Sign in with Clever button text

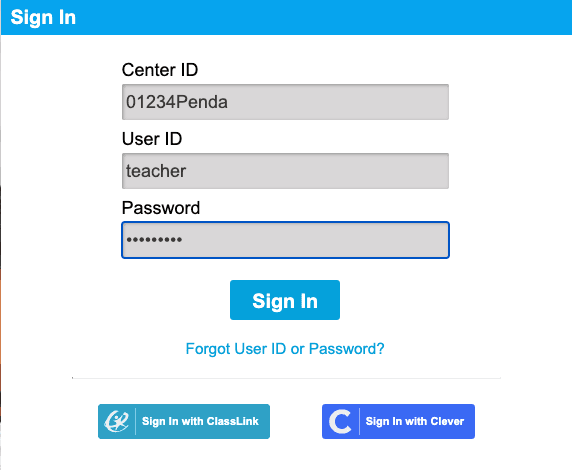(415, 421)
